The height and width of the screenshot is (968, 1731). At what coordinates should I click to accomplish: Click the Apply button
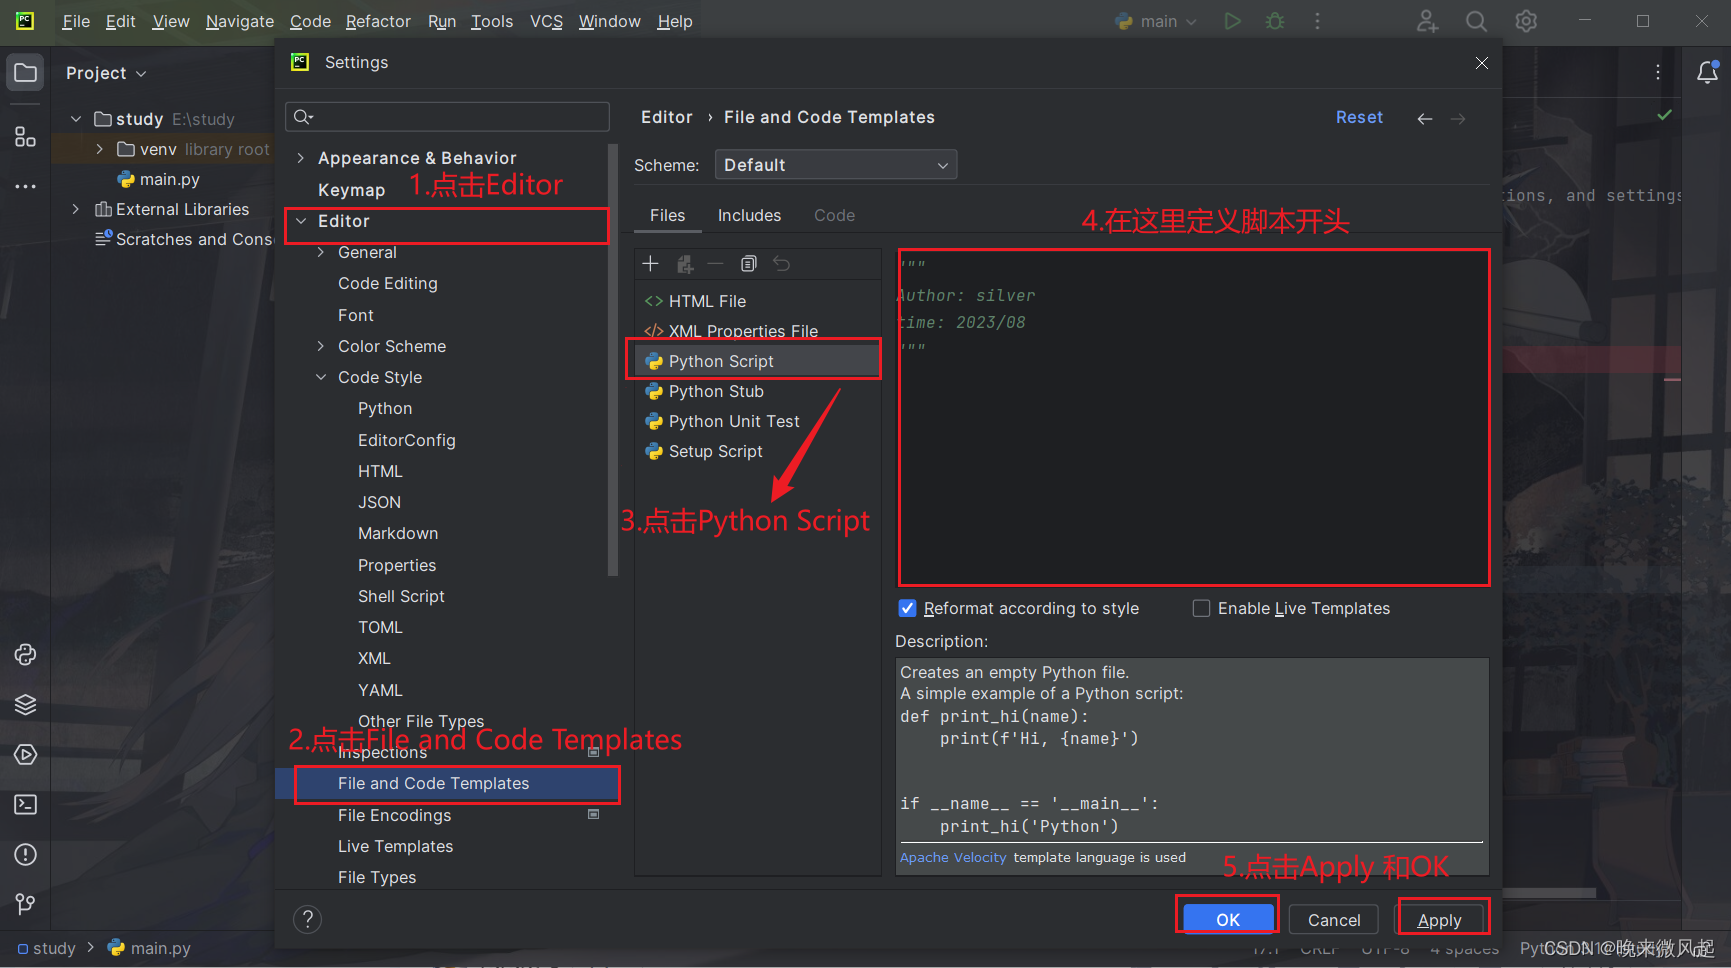pos(1439,919)
